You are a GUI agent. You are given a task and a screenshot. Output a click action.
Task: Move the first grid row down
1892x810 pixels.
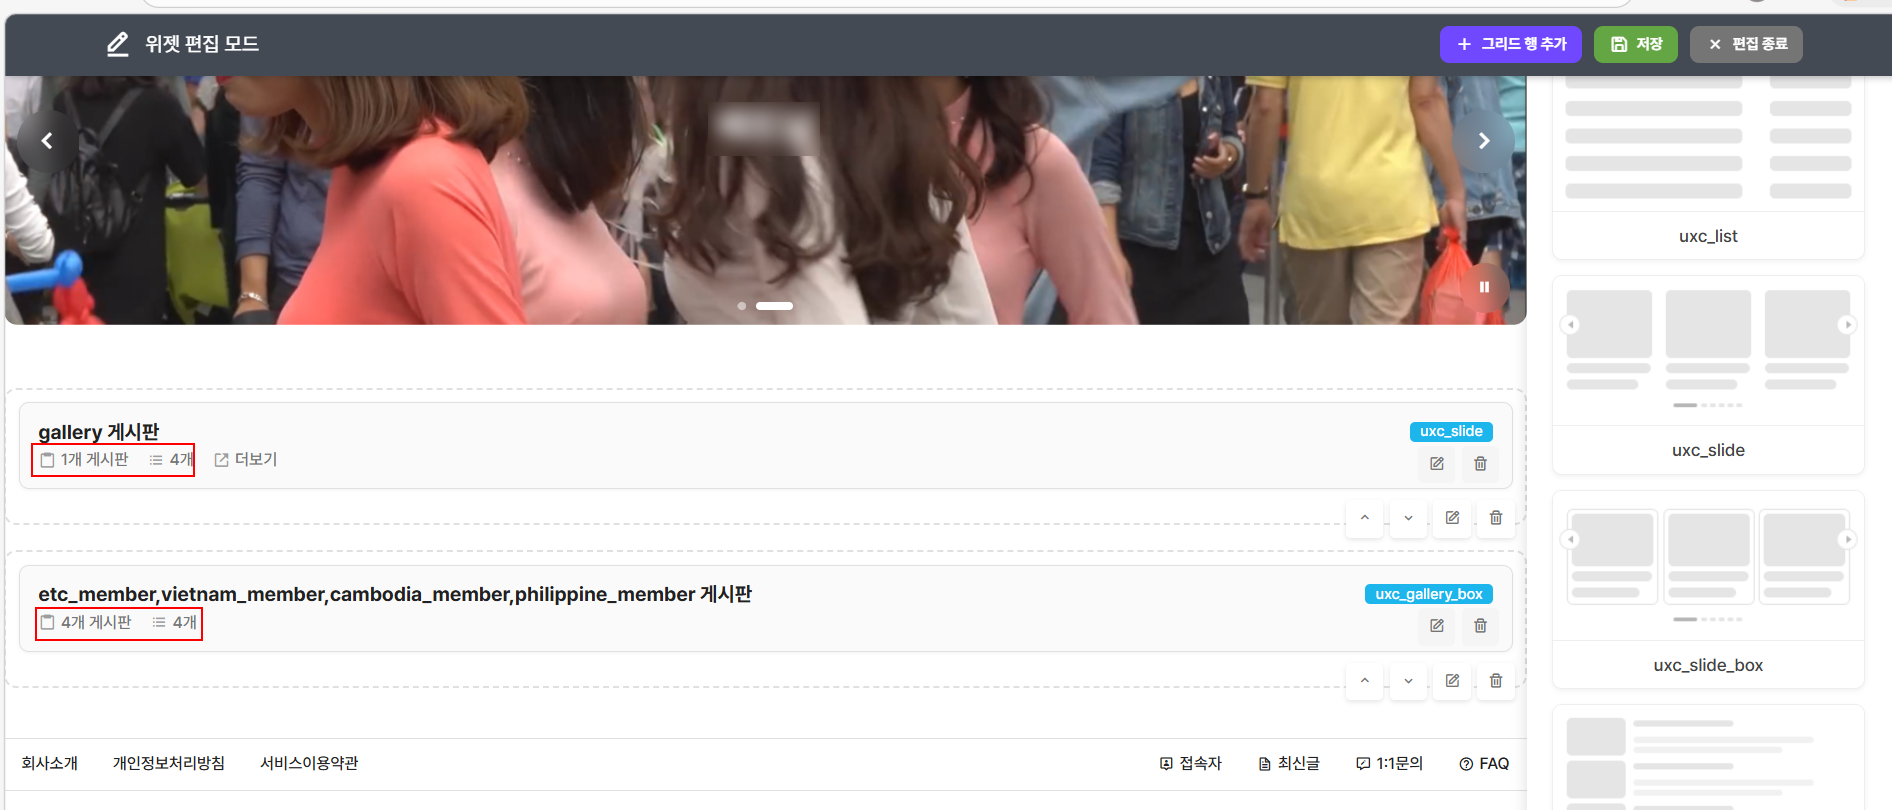(x=1408, y=518)
